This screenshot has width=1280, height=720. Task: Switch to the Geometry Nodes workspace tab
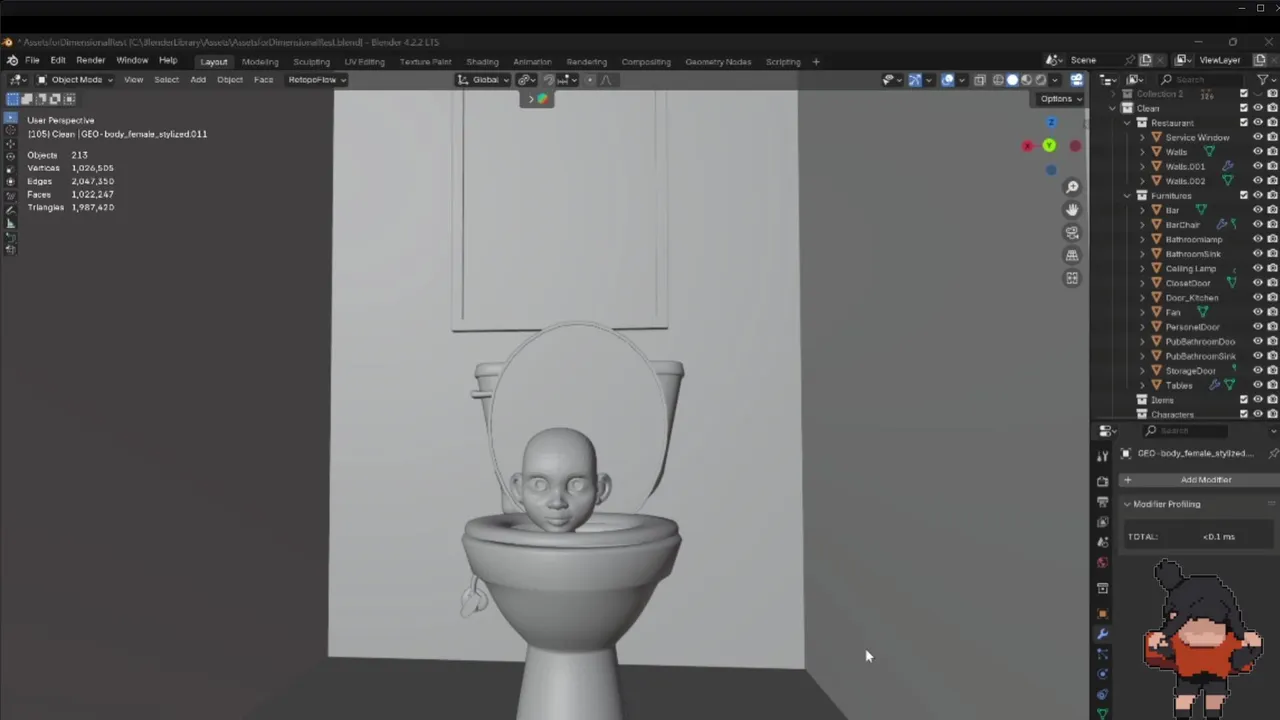point(718,62)
